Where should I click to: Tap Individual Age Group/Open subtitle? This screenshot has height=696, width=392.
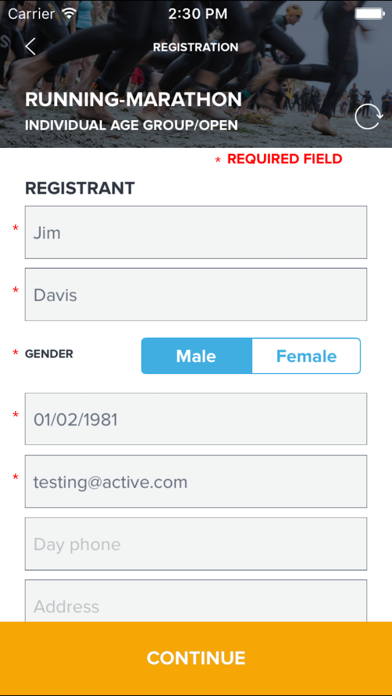(x=131, y=125)
